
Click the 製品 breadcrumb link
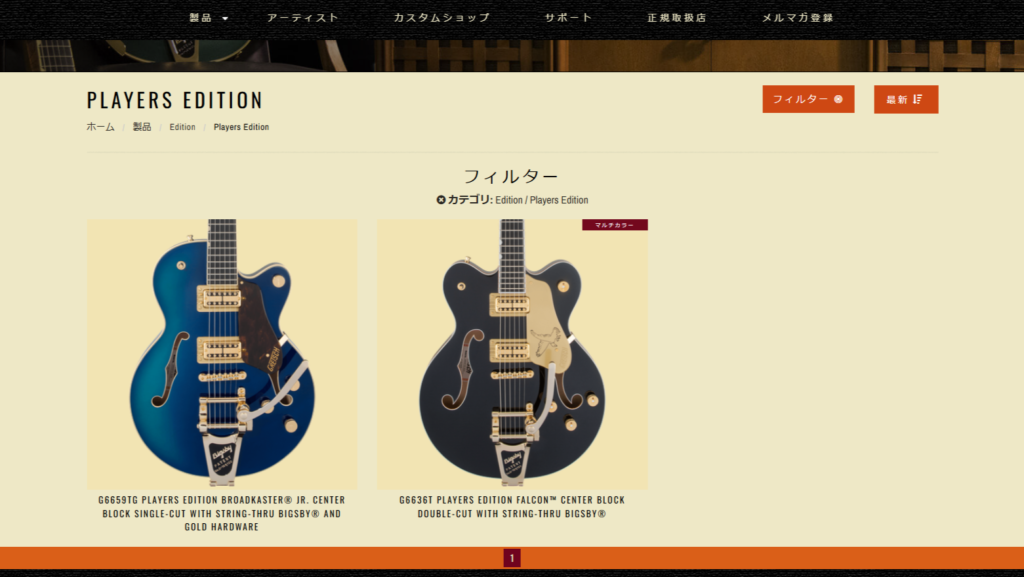[142, 127]
